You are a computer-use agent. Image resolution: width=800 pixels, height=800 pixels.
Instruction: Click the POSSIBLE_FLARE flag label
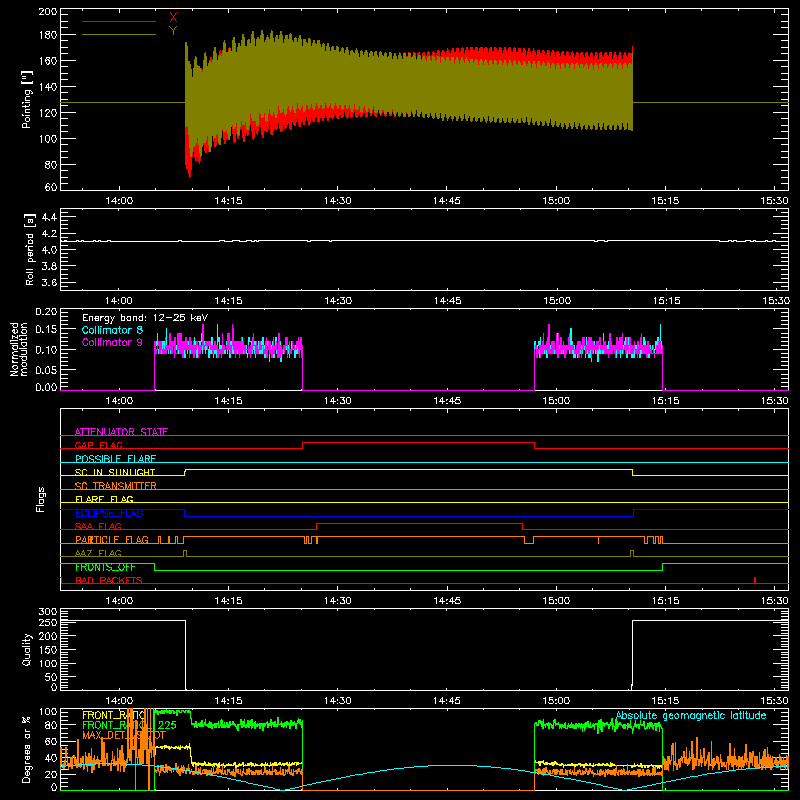(x=115, y=459)
